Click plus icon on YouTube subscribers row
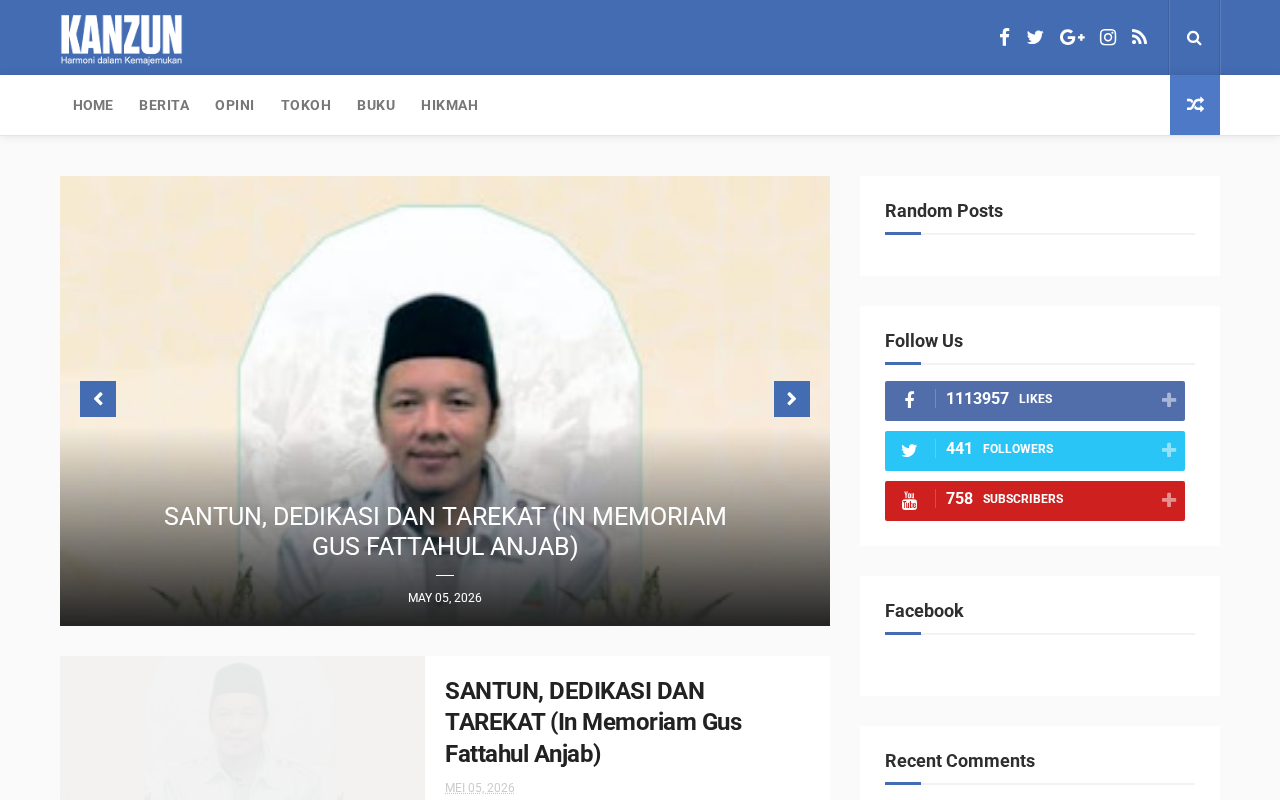1280x800 pixels. (1169, 500)
